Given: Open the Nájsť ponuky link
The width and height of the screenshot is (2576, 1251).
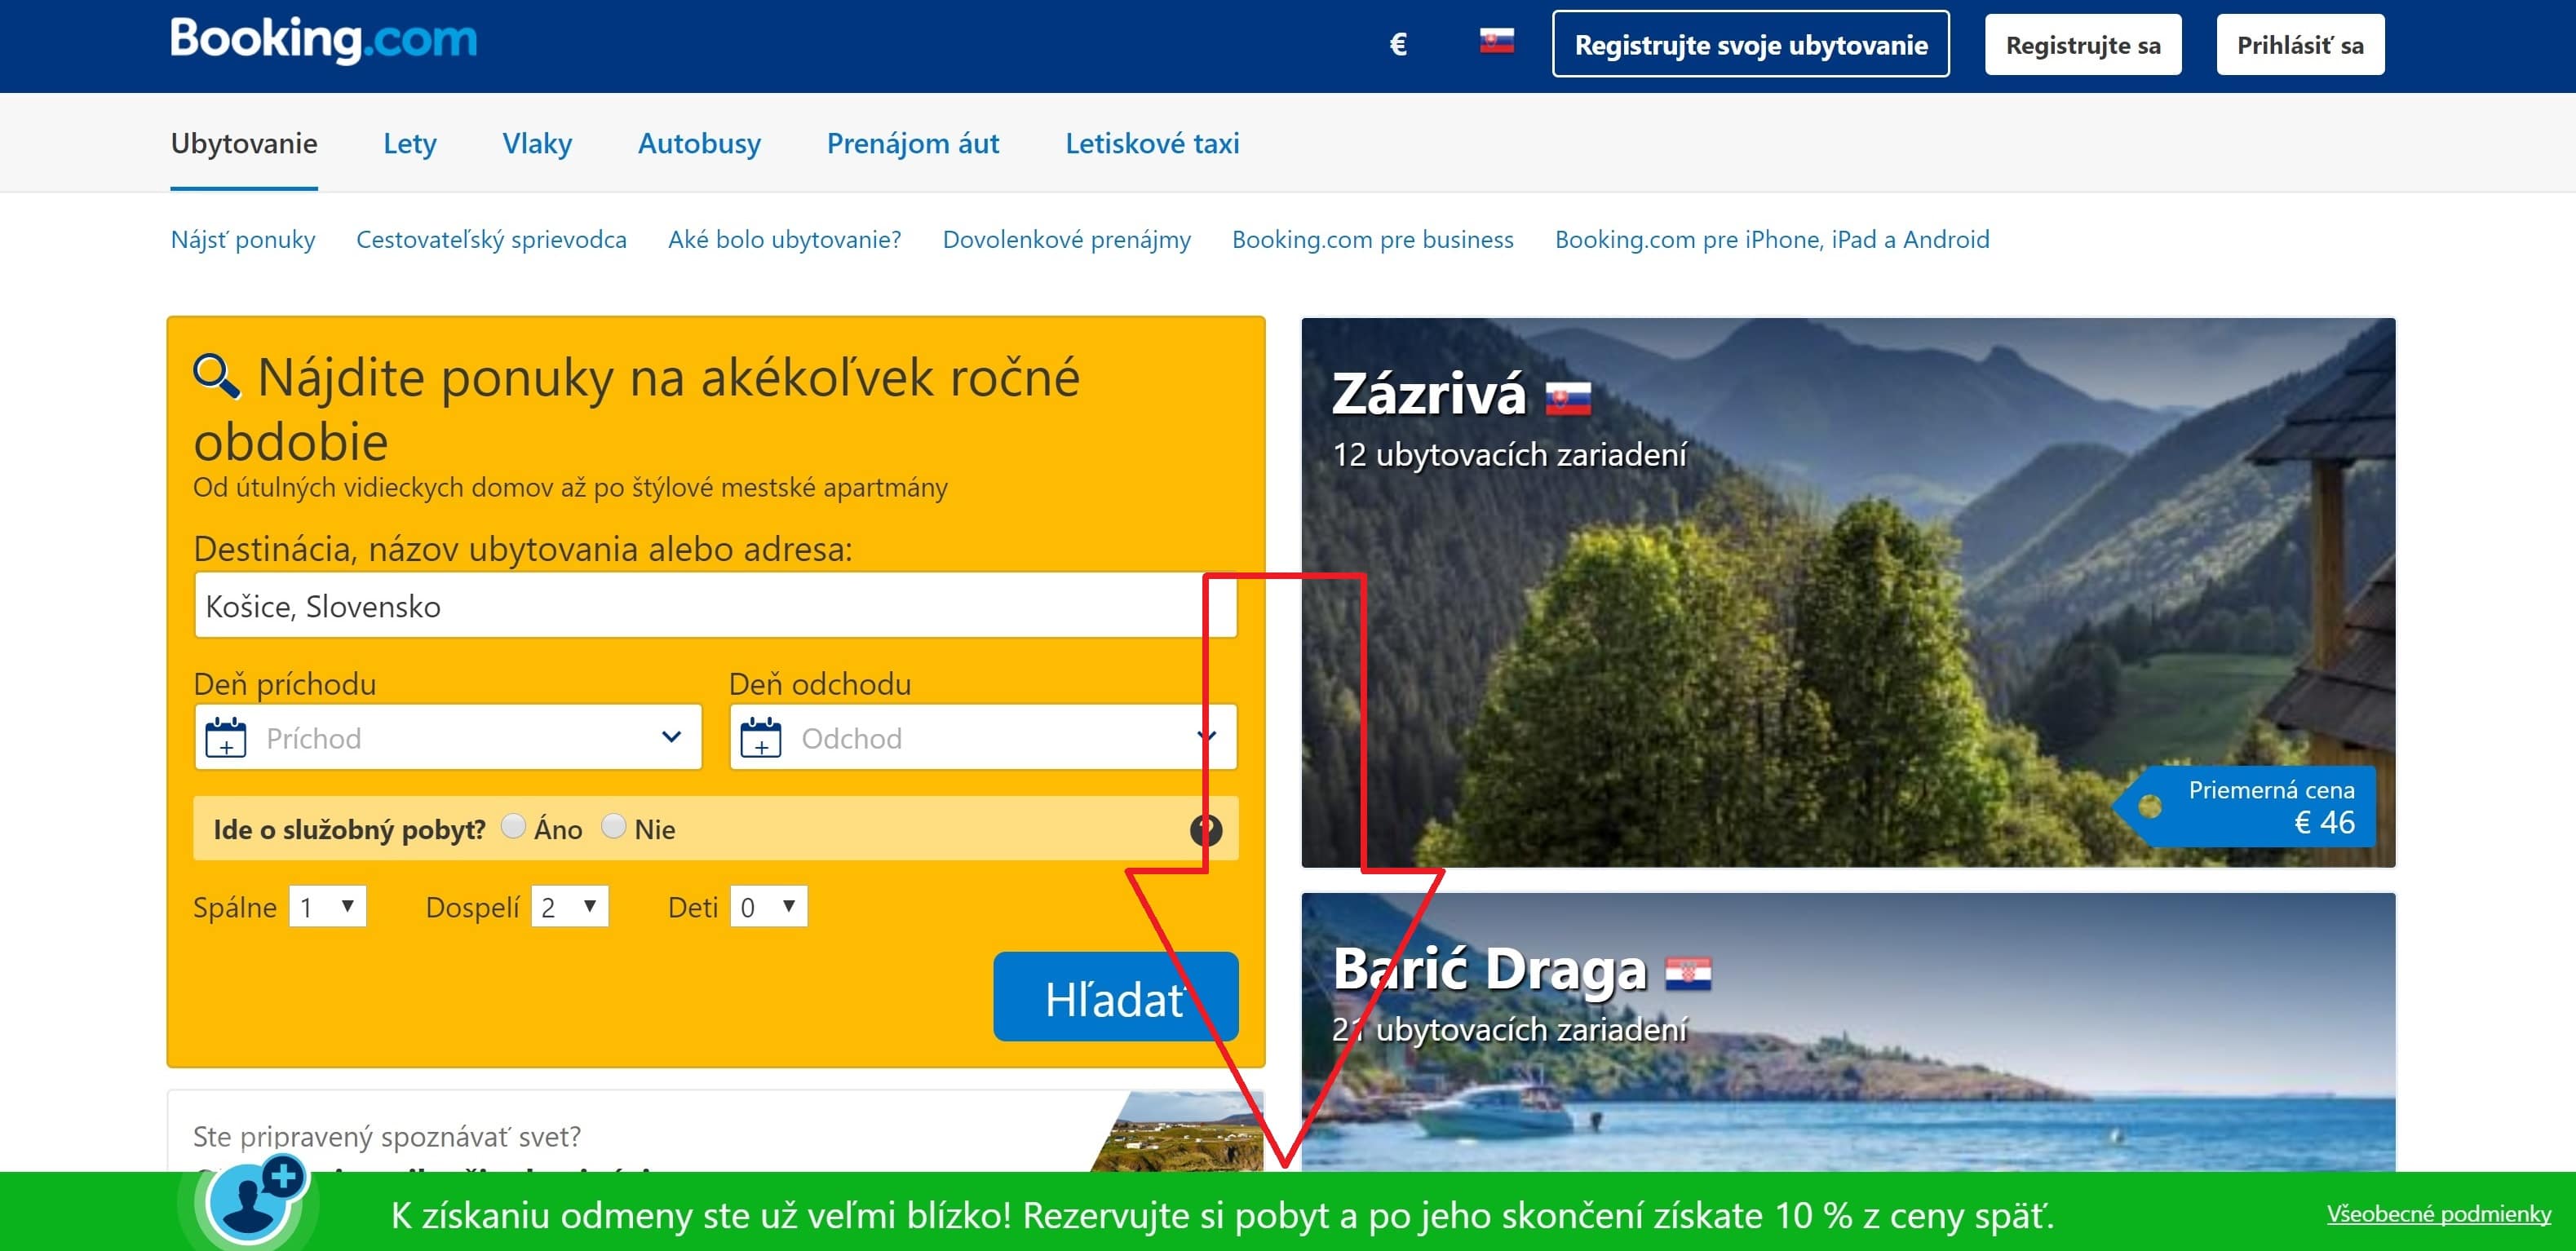Looking at the screenshot, I should [243, 239].
